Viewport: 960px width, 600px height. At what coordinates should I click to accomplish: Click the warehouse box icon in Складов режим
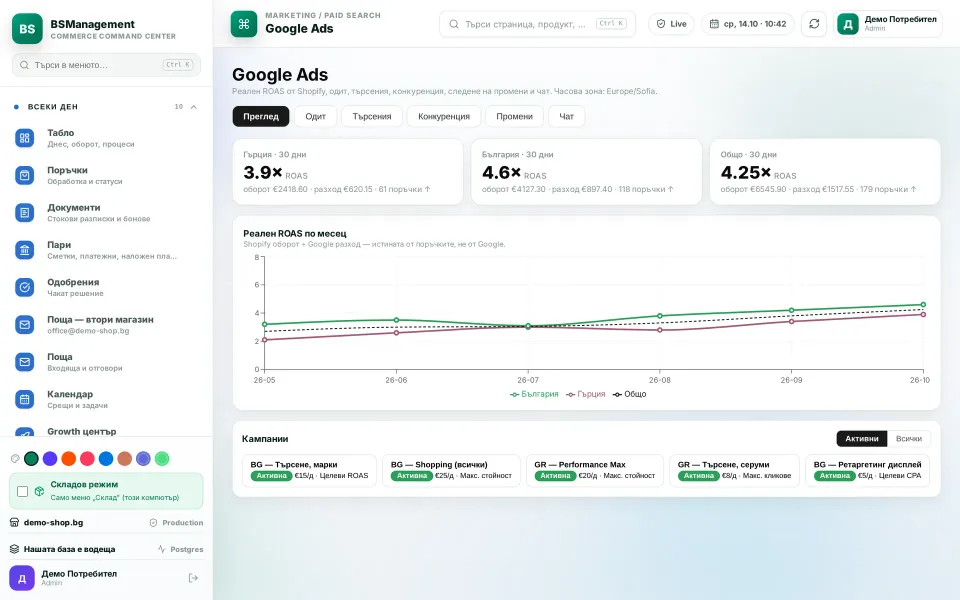coord(39,491)
